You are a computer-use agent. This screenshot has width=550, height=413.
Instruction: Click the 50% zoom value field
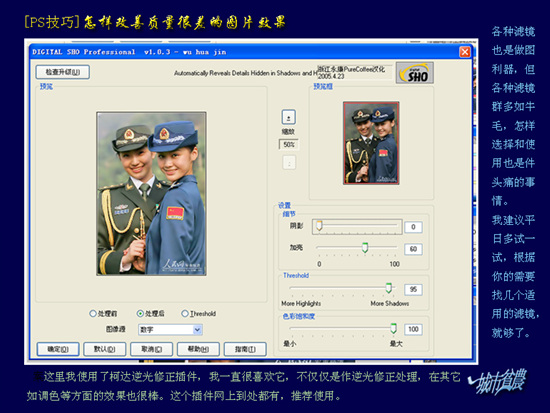[x=289, y=145]
